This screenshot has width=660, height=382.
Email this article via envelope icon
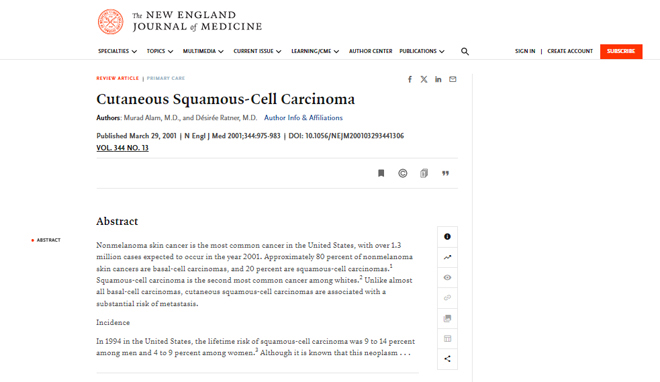pos(452,79)
